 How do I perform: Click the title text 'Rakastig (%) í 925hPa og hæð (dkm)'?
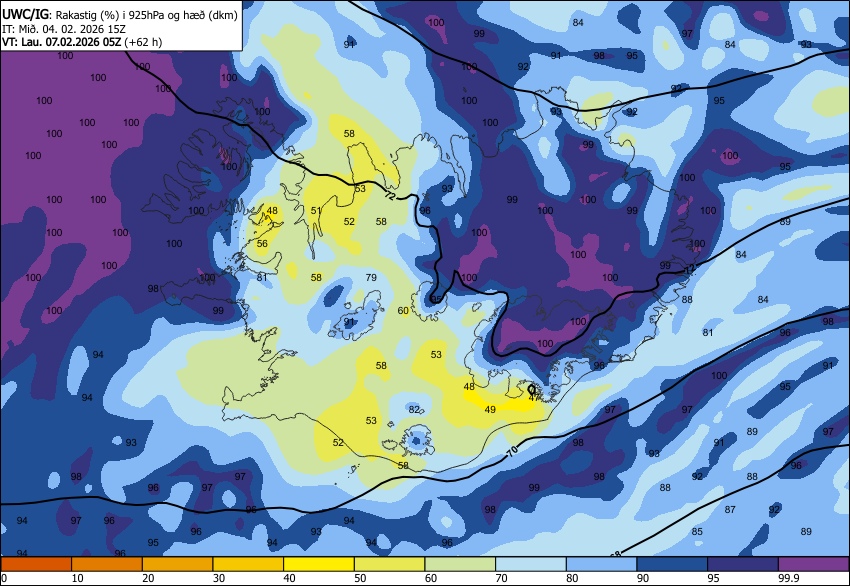tap(146, 15)
